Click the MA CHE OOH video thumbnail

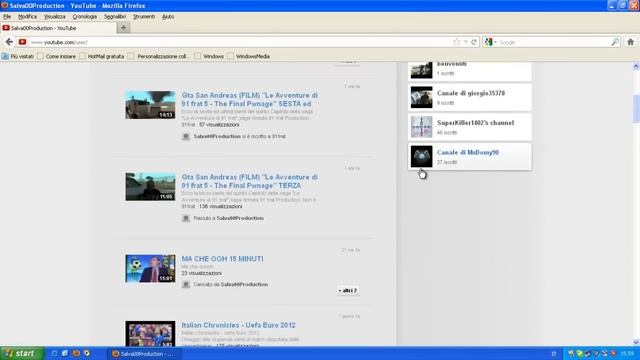[150, 269]
